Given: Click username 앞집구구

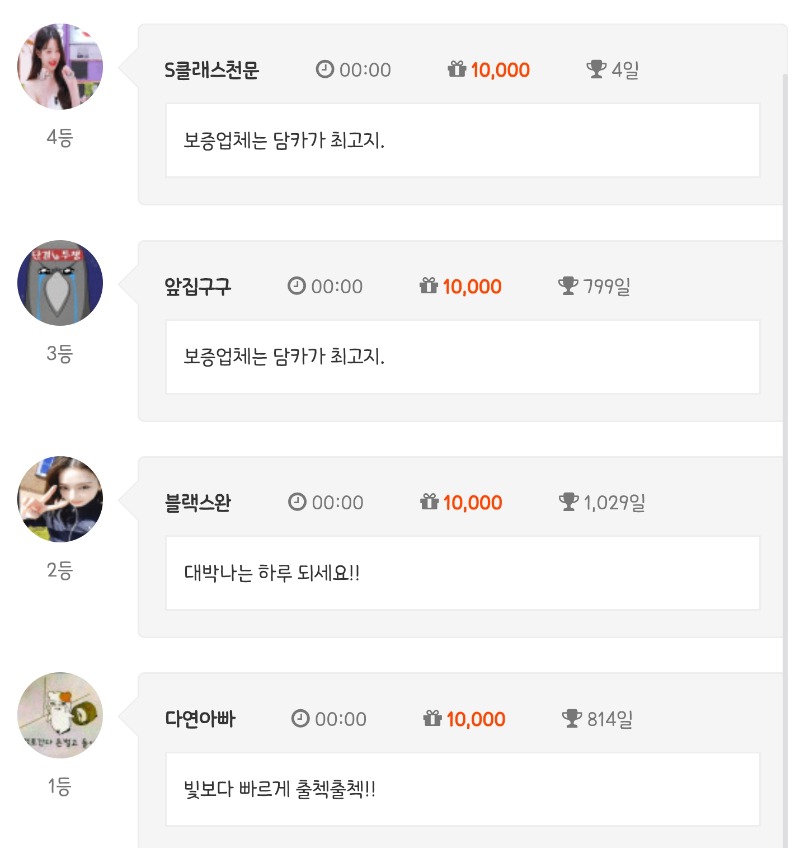Looking at the screenshot, I should click(x=198, y=286).
